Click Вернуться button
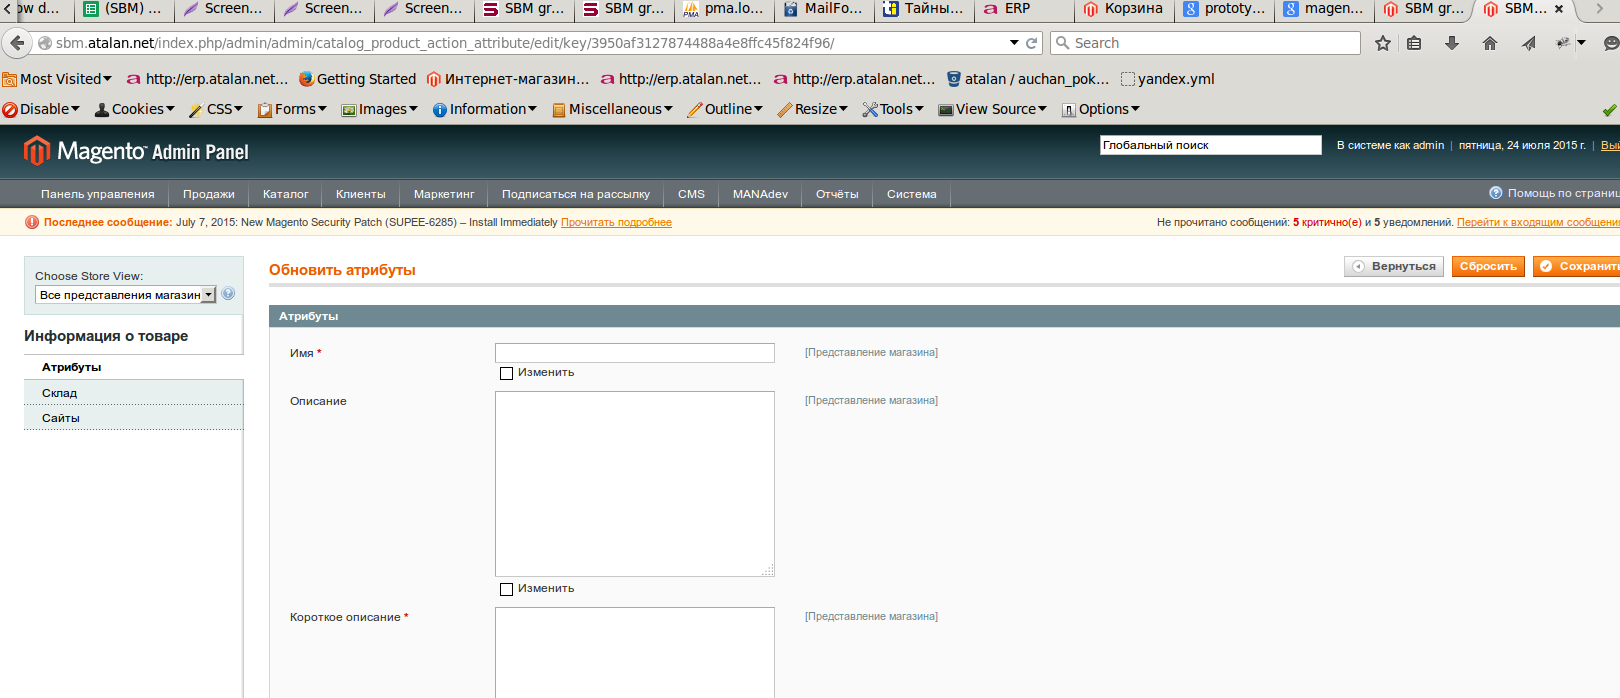This screenshot has width=1620, height=698. (x=1394, y=266)
